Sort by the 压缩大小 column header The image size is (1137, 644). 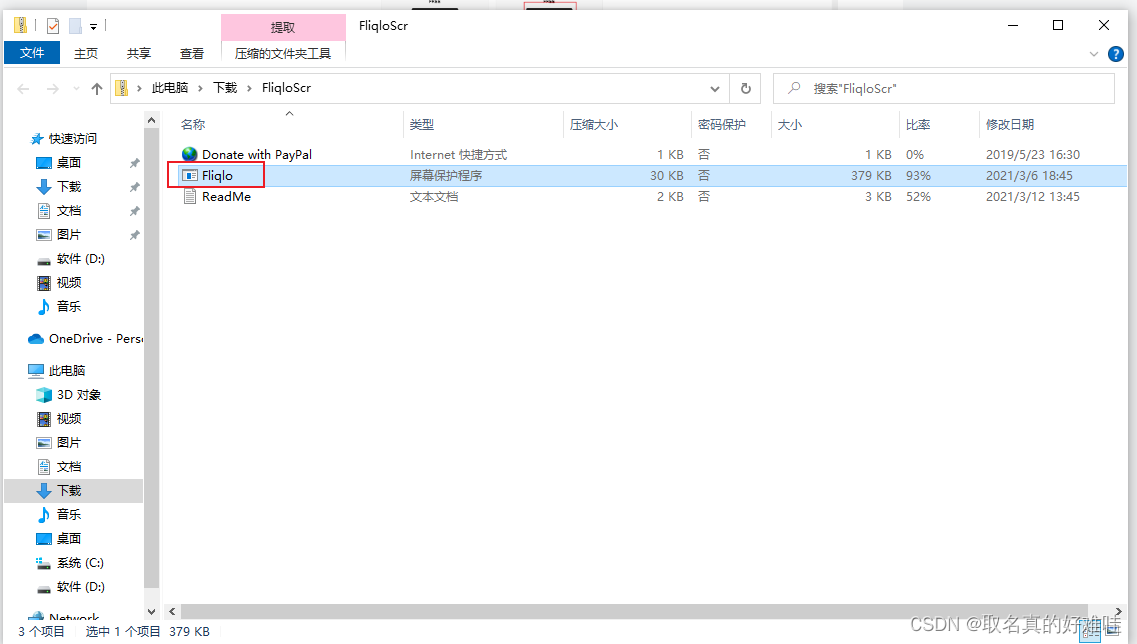594,125
